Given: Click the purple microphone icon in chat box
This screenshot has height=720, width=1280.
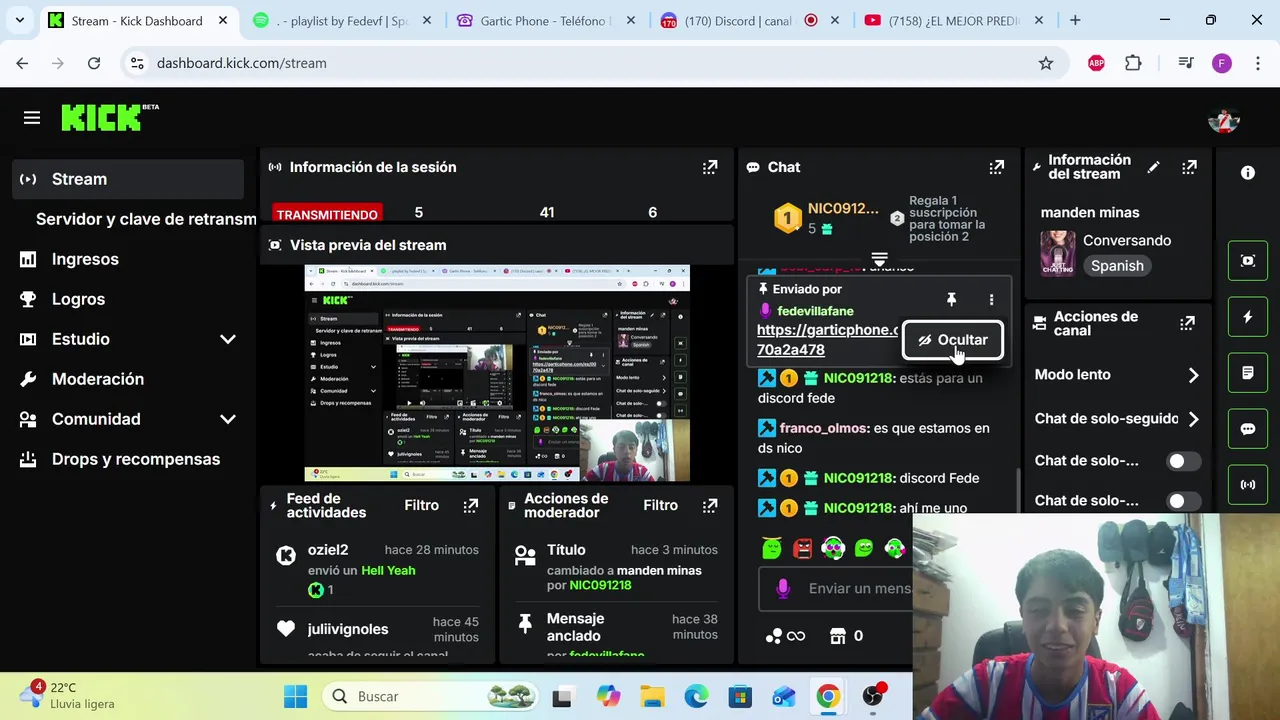Looking at the screenshot, I should 783,589.
